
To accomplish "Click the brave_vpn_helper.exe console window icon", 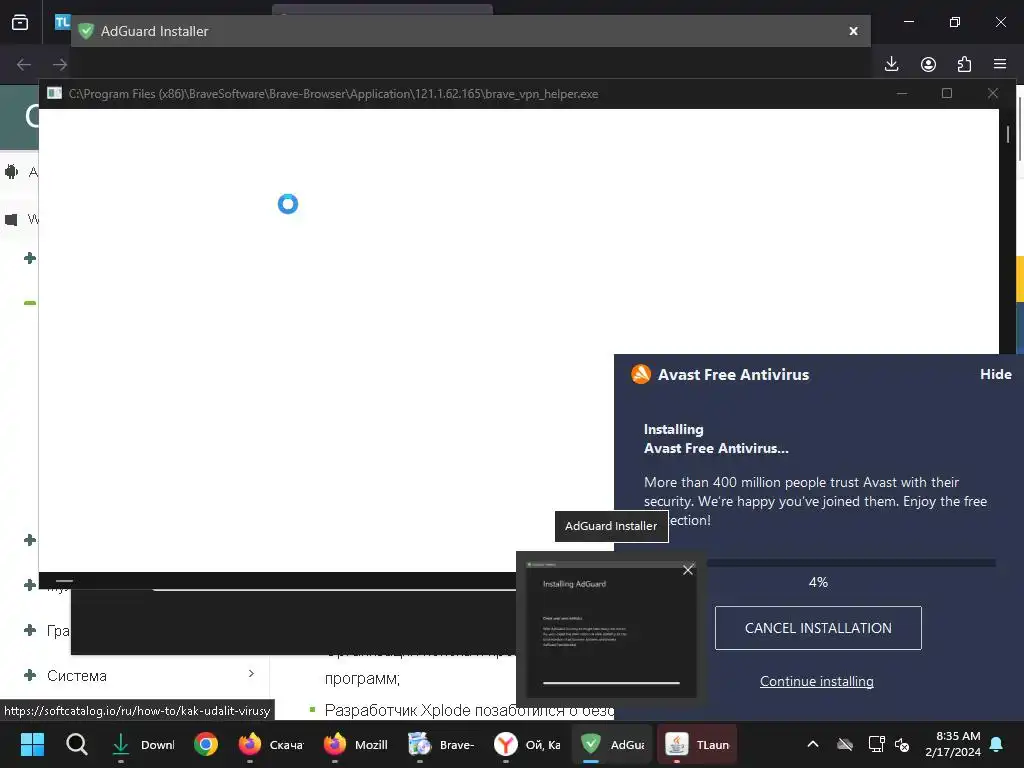I will point(55,93).
